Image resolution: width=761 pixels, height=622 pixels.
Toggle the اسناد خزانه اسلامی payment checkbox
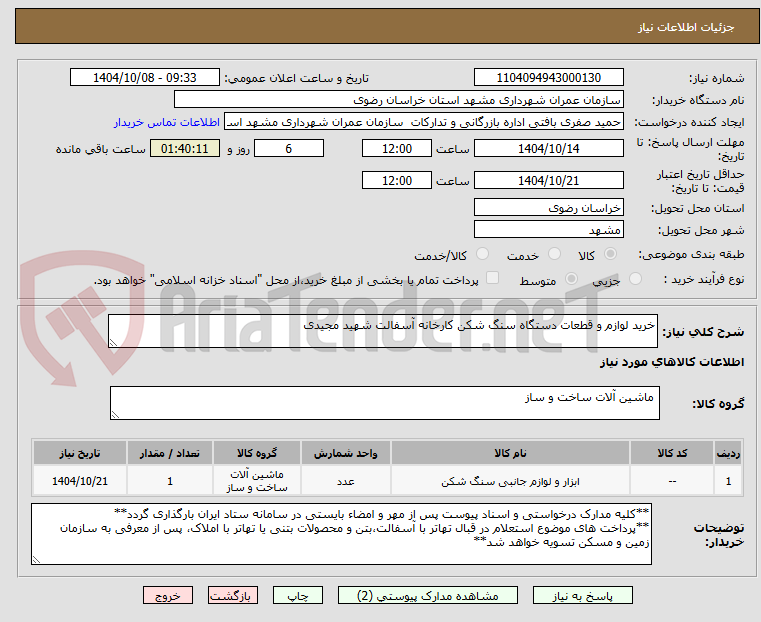(x=493, y=278)
